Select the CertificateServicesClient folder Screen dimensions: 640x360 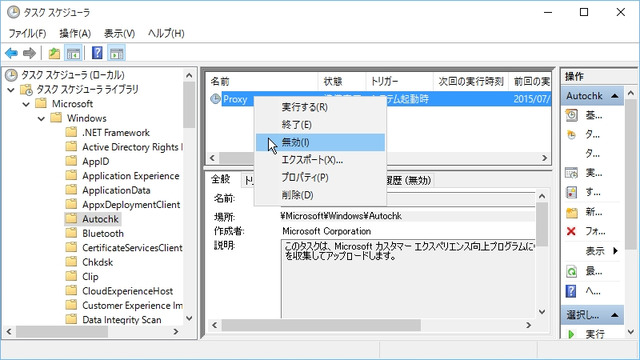[x=132, y=248]
